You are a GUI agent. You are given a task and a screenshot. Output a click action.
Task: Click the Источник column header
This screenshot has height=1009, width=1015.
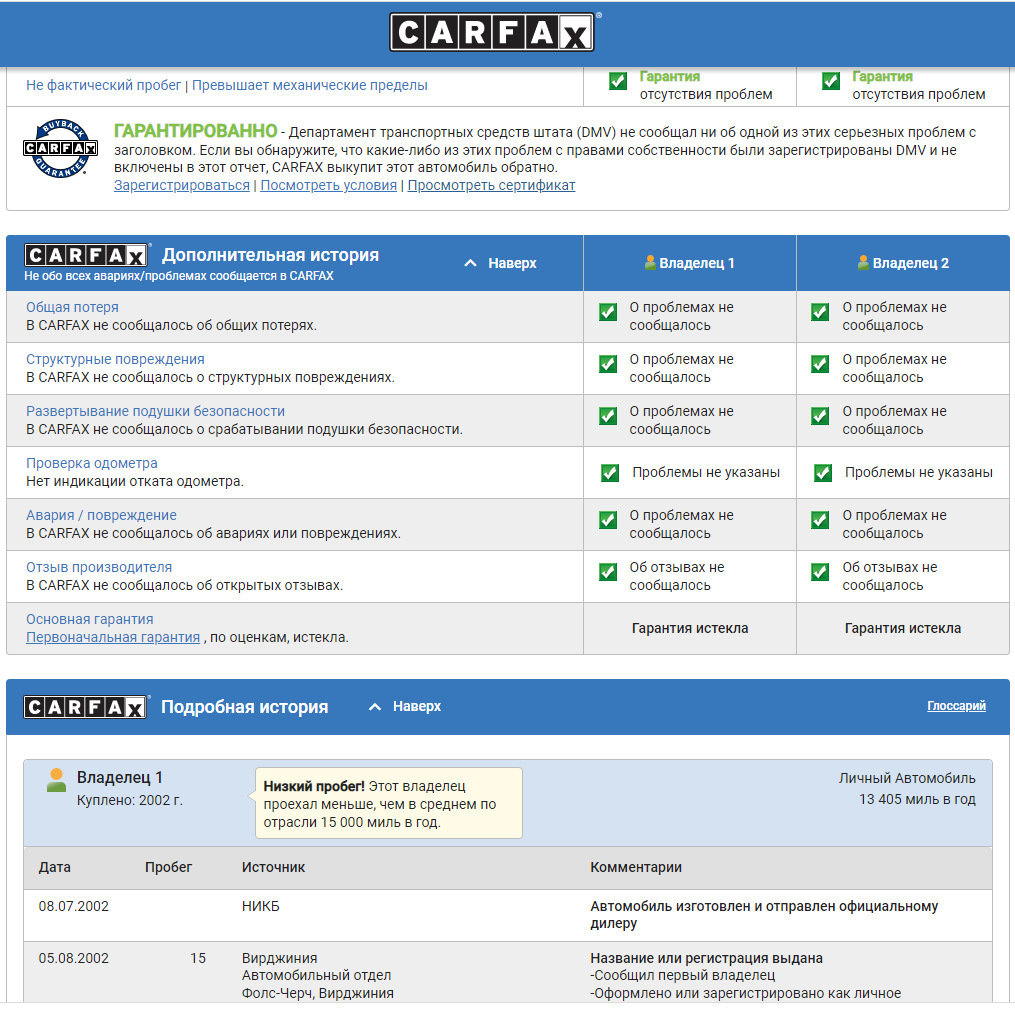pyautogui.click(x=273, y=867)
